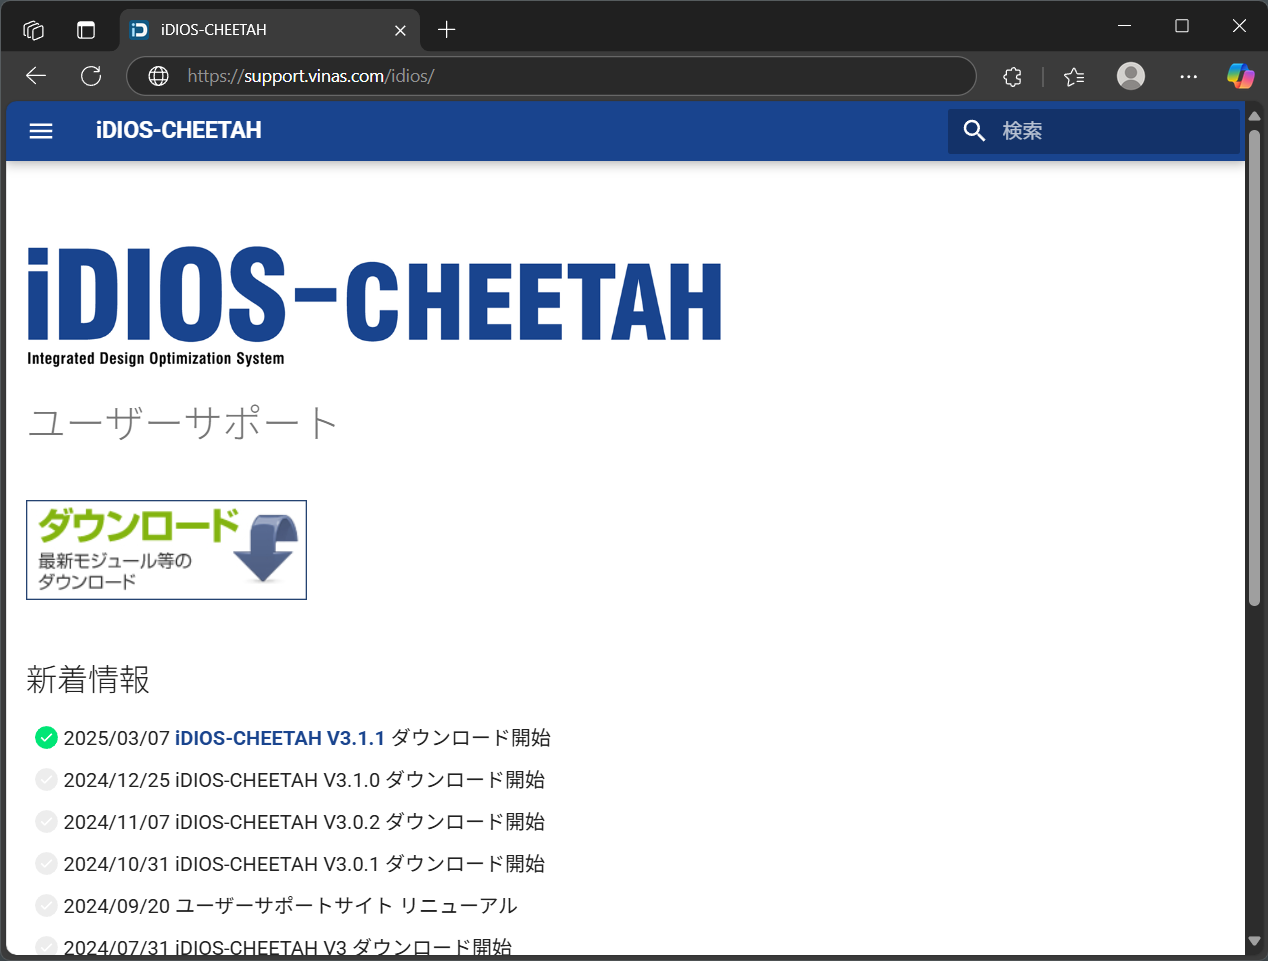Click the gray check icon for 2024/10/31
Screen dimensions: 1268x961
coord(46,864)
